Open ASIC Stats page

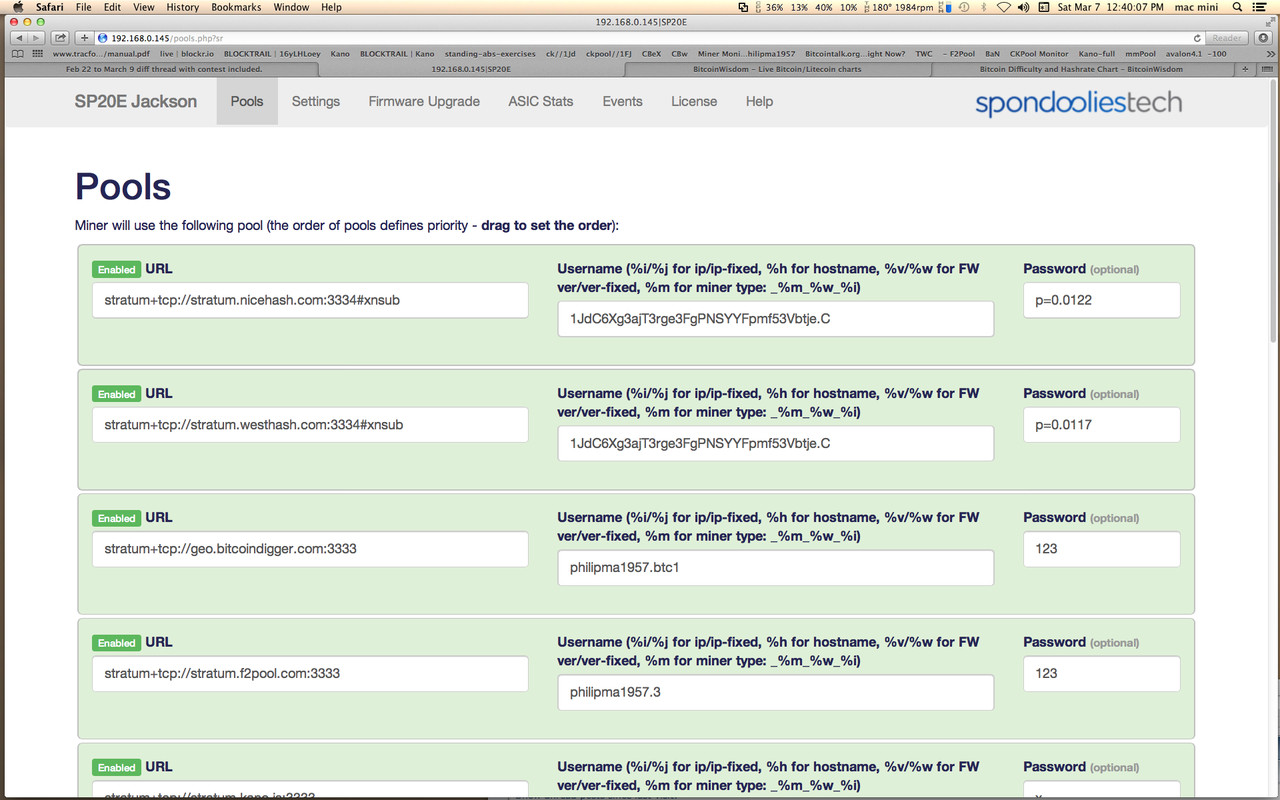541,101
